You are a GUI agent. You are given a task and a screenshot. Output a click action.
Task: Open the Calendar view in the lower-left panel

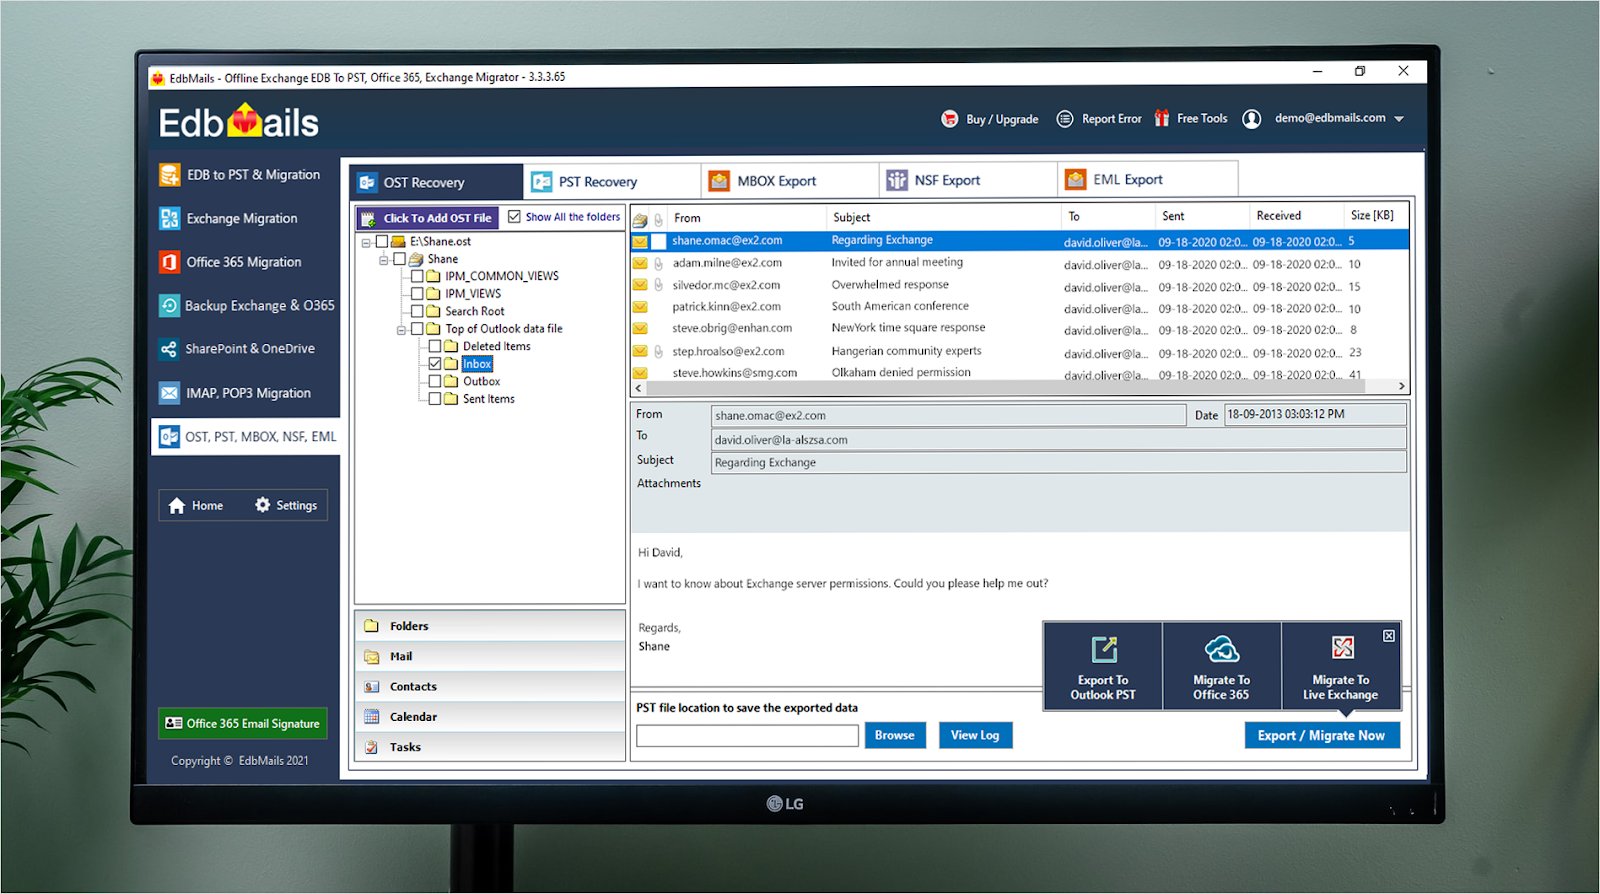pos(490,717)
